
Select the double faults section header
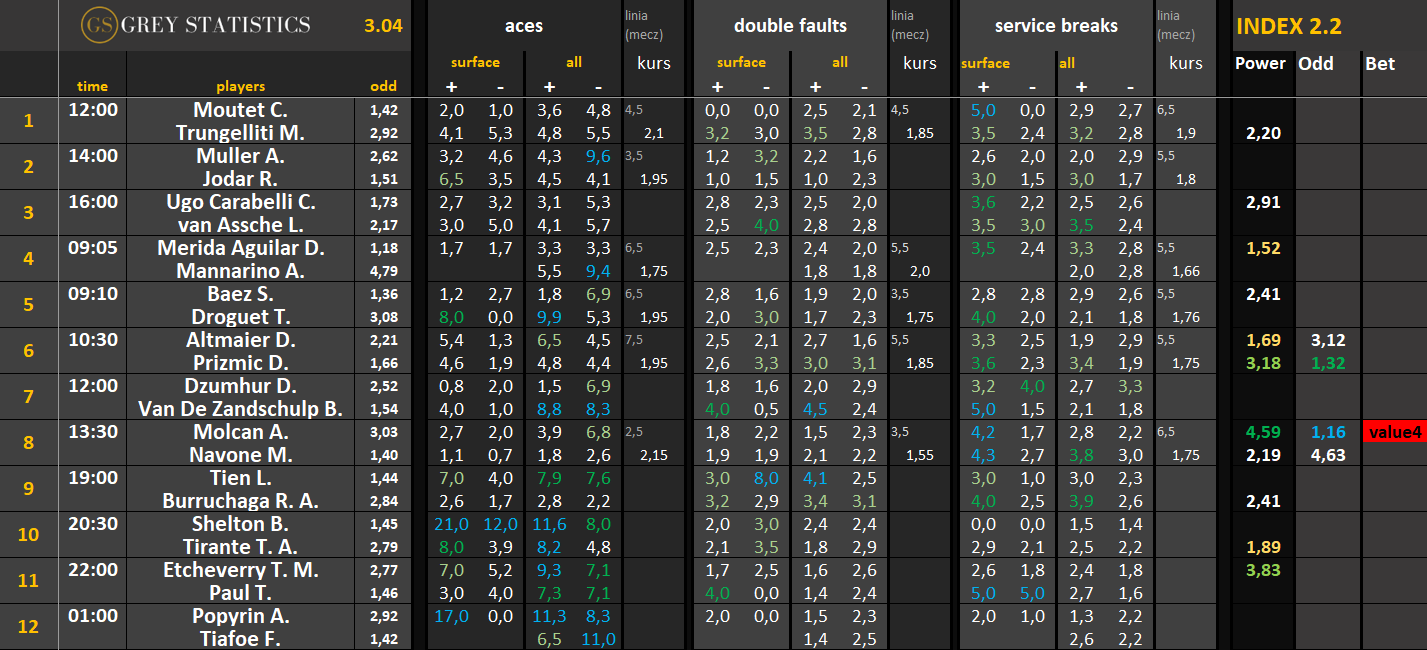point(790,26)
